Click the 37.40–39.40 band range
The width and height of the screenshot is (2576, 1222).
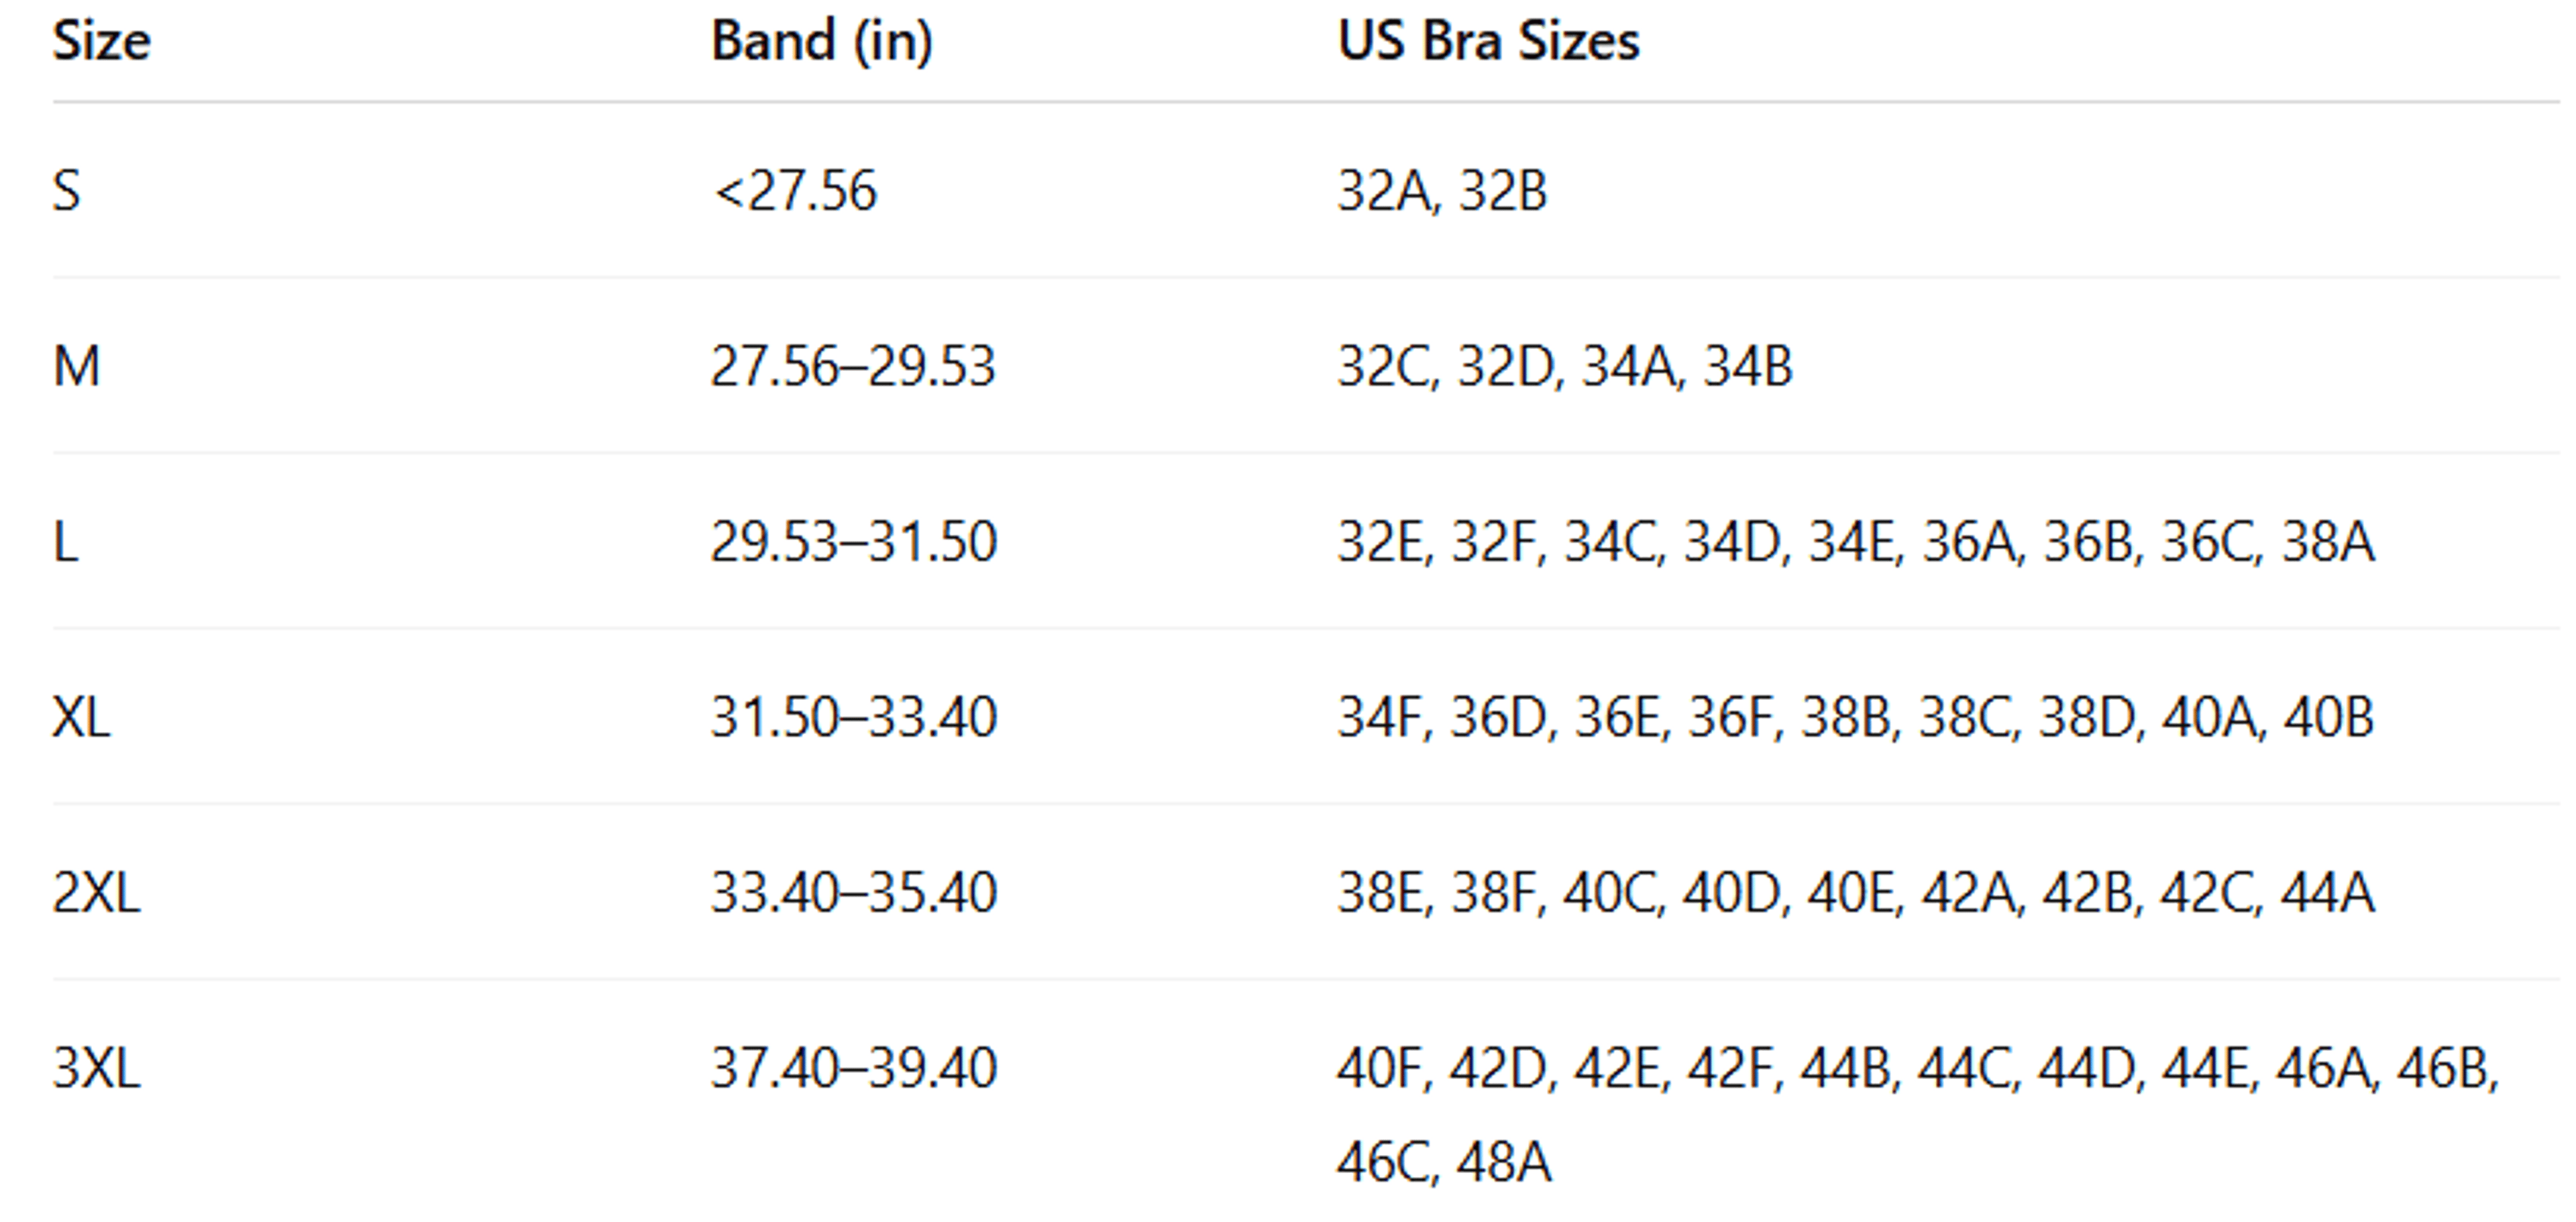854,1067
